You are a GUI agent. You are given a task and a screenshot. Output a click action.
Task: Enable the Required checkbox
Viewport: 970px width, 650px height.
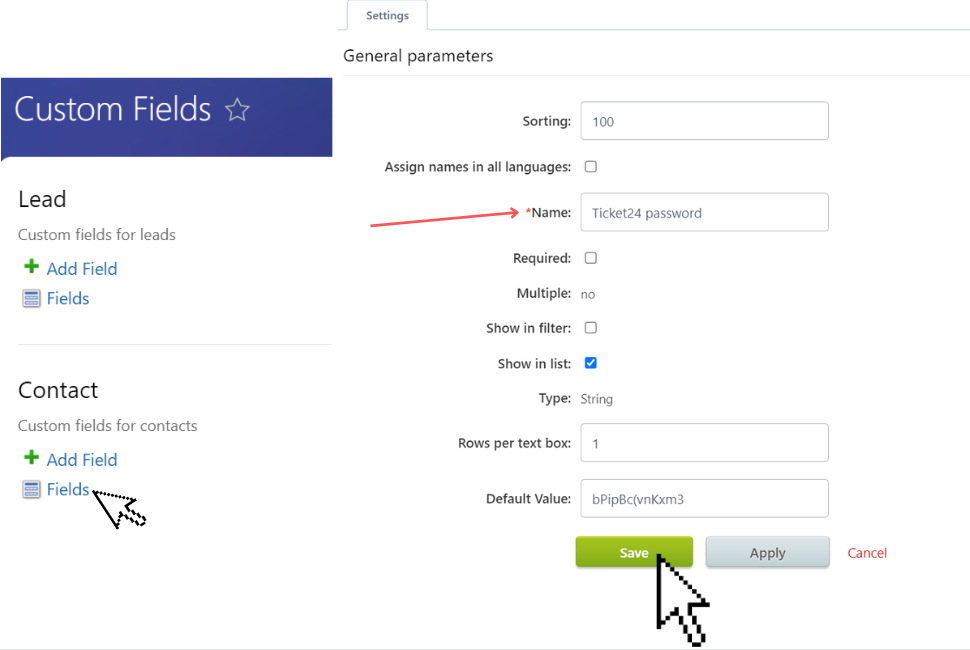click(x=591, y=258)
